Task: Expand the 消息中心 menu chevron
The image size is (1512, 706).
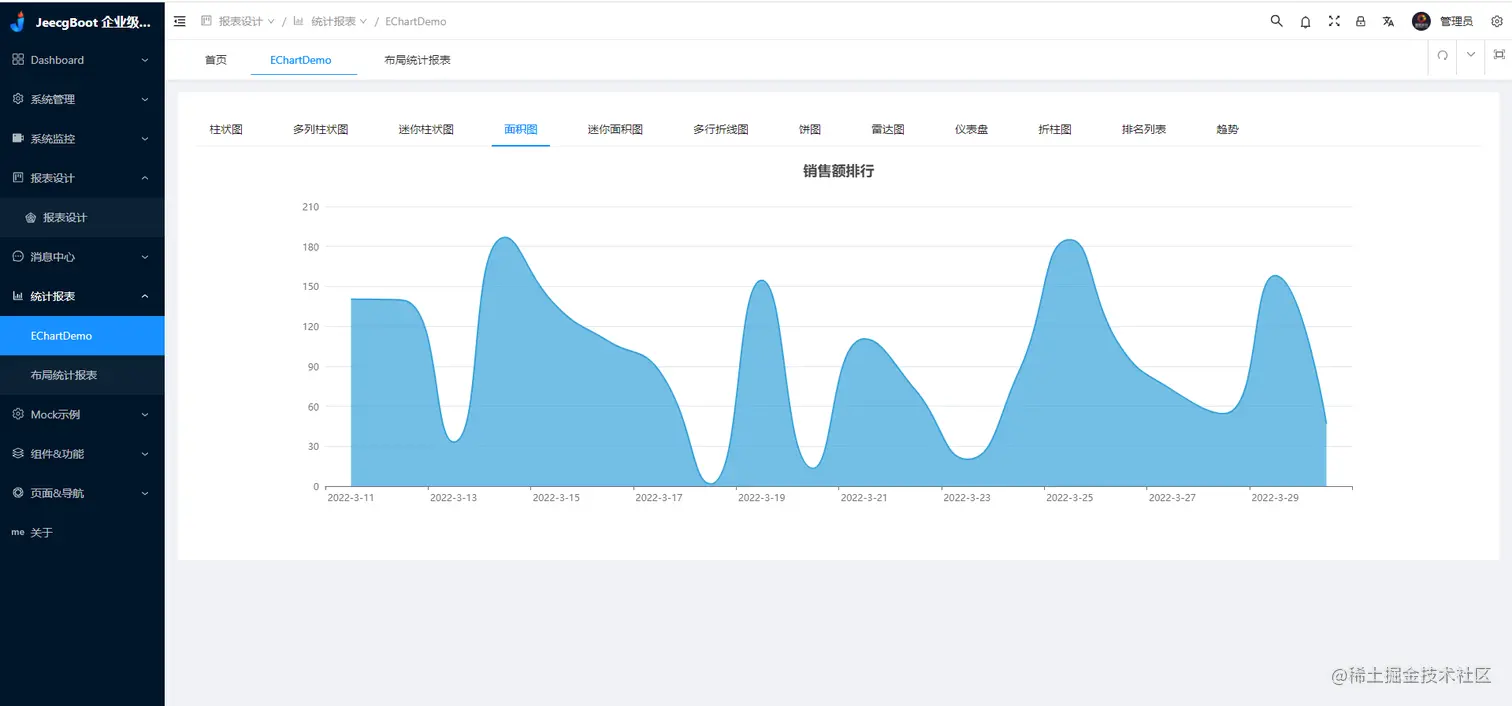Action: [145, 257]
